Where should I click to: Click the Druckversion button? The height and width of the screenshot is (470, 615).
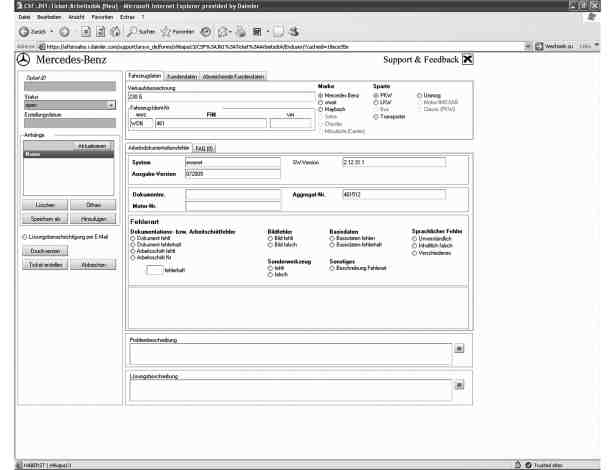[x=45, y=251]
